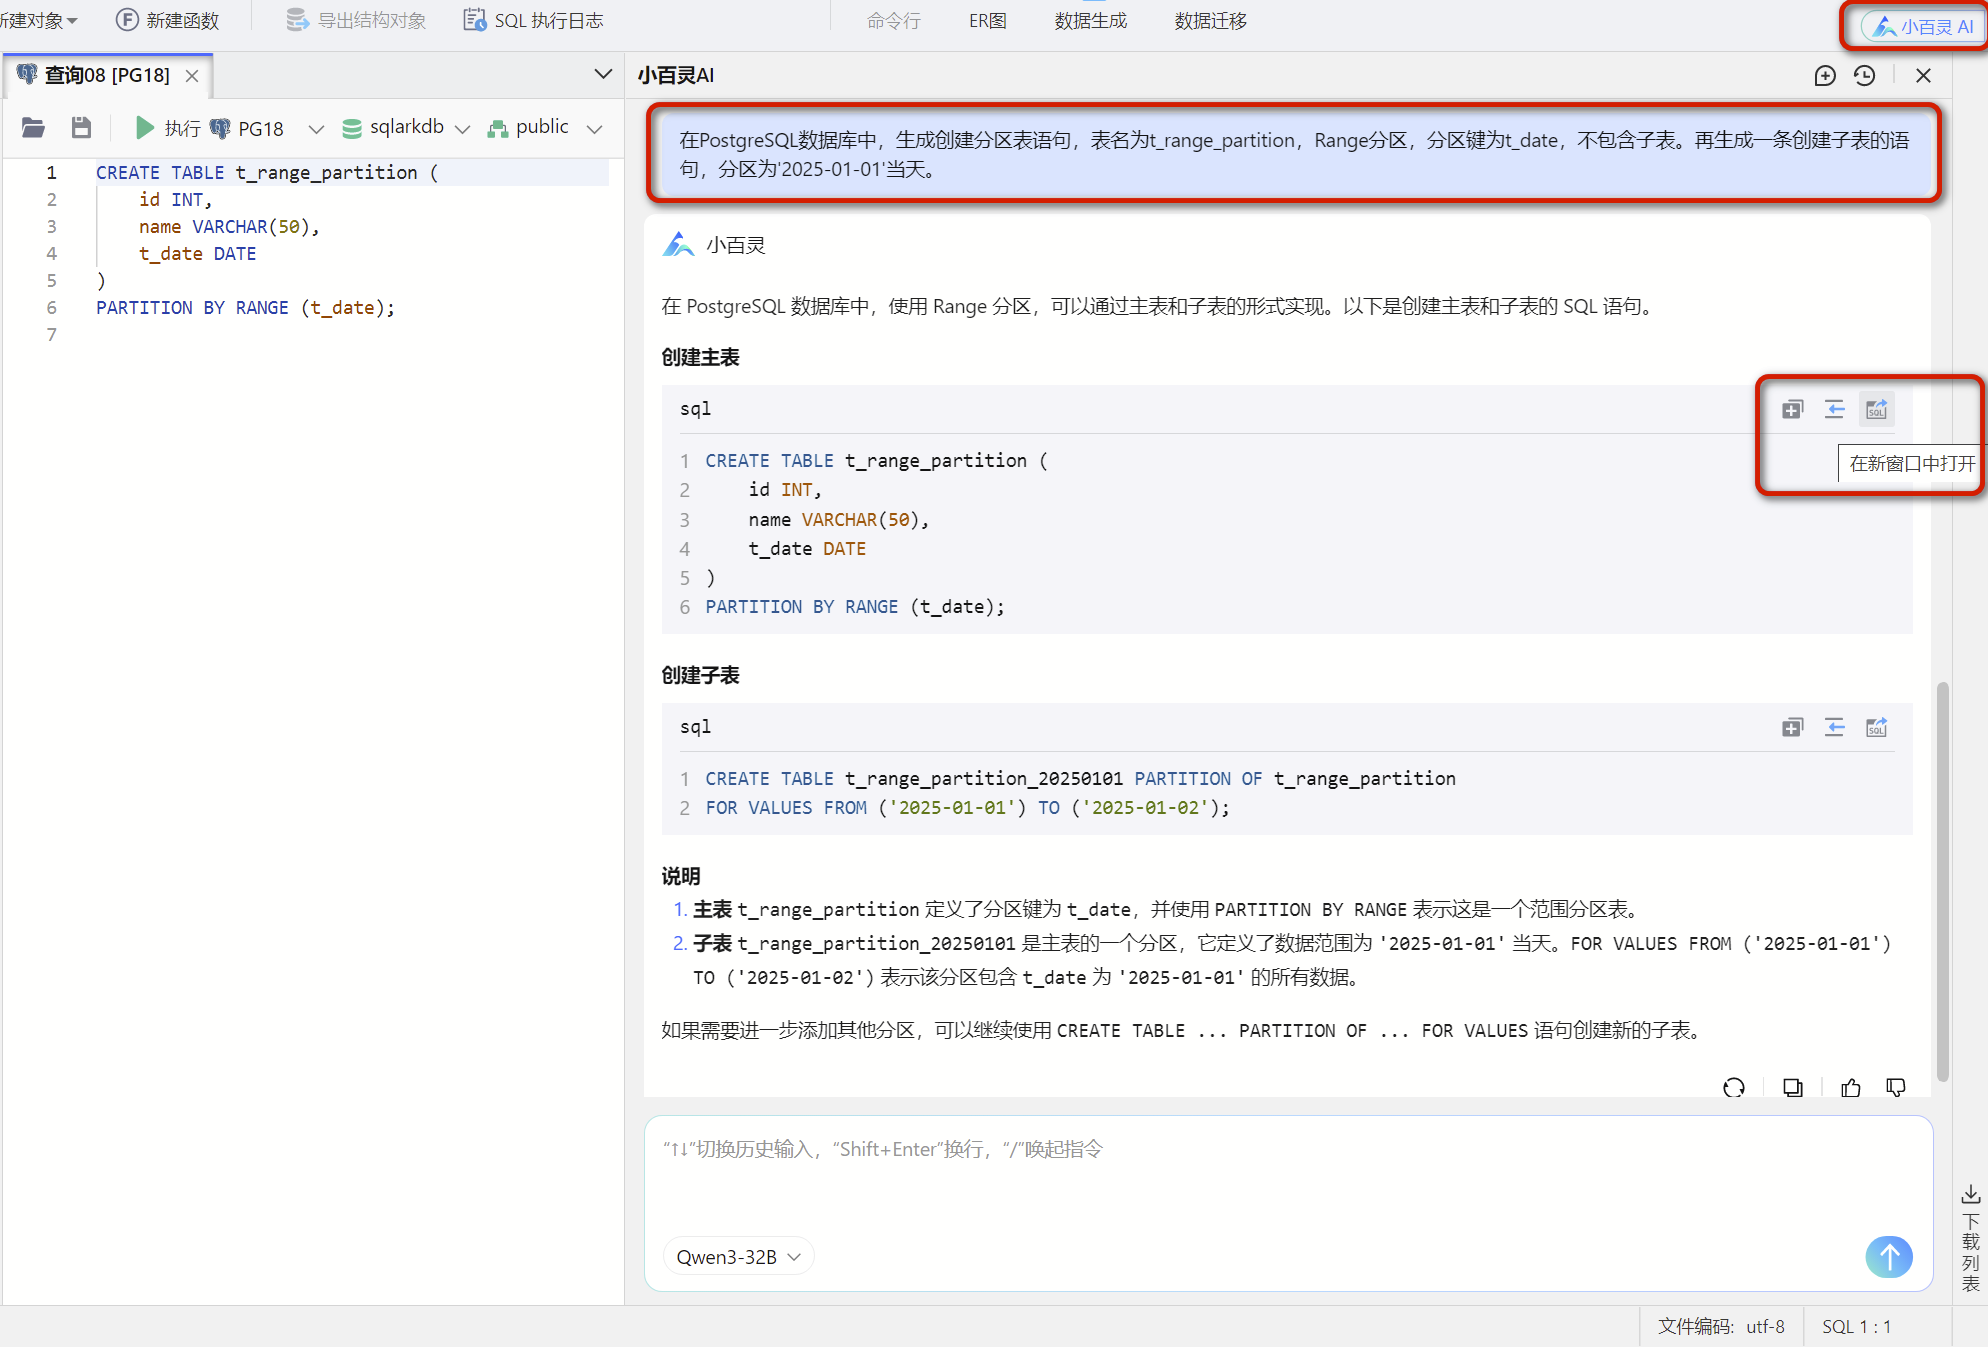Screen dimensions: 1988x1347
Task: Open main table SQL in new window
Action: [x=1876, y=409]
